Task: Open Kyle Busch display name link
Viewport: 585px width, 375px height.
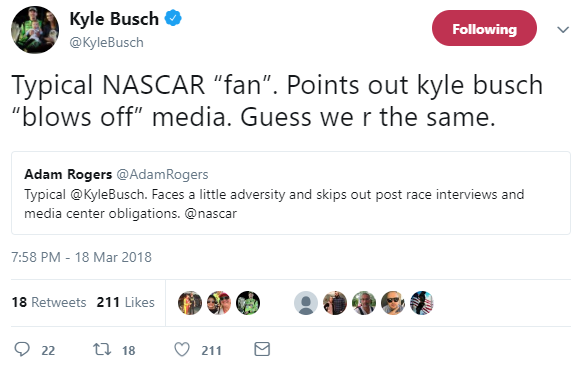Action: point(114,19)
